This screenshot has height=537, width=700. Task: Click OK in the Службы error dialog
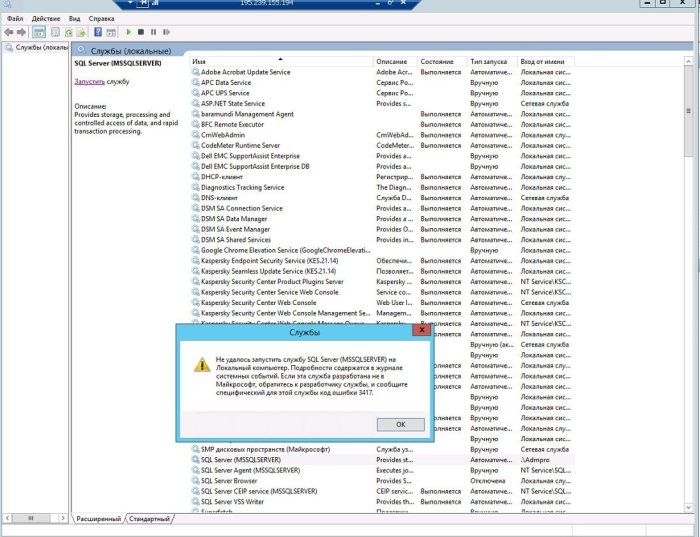pos(400,425)
